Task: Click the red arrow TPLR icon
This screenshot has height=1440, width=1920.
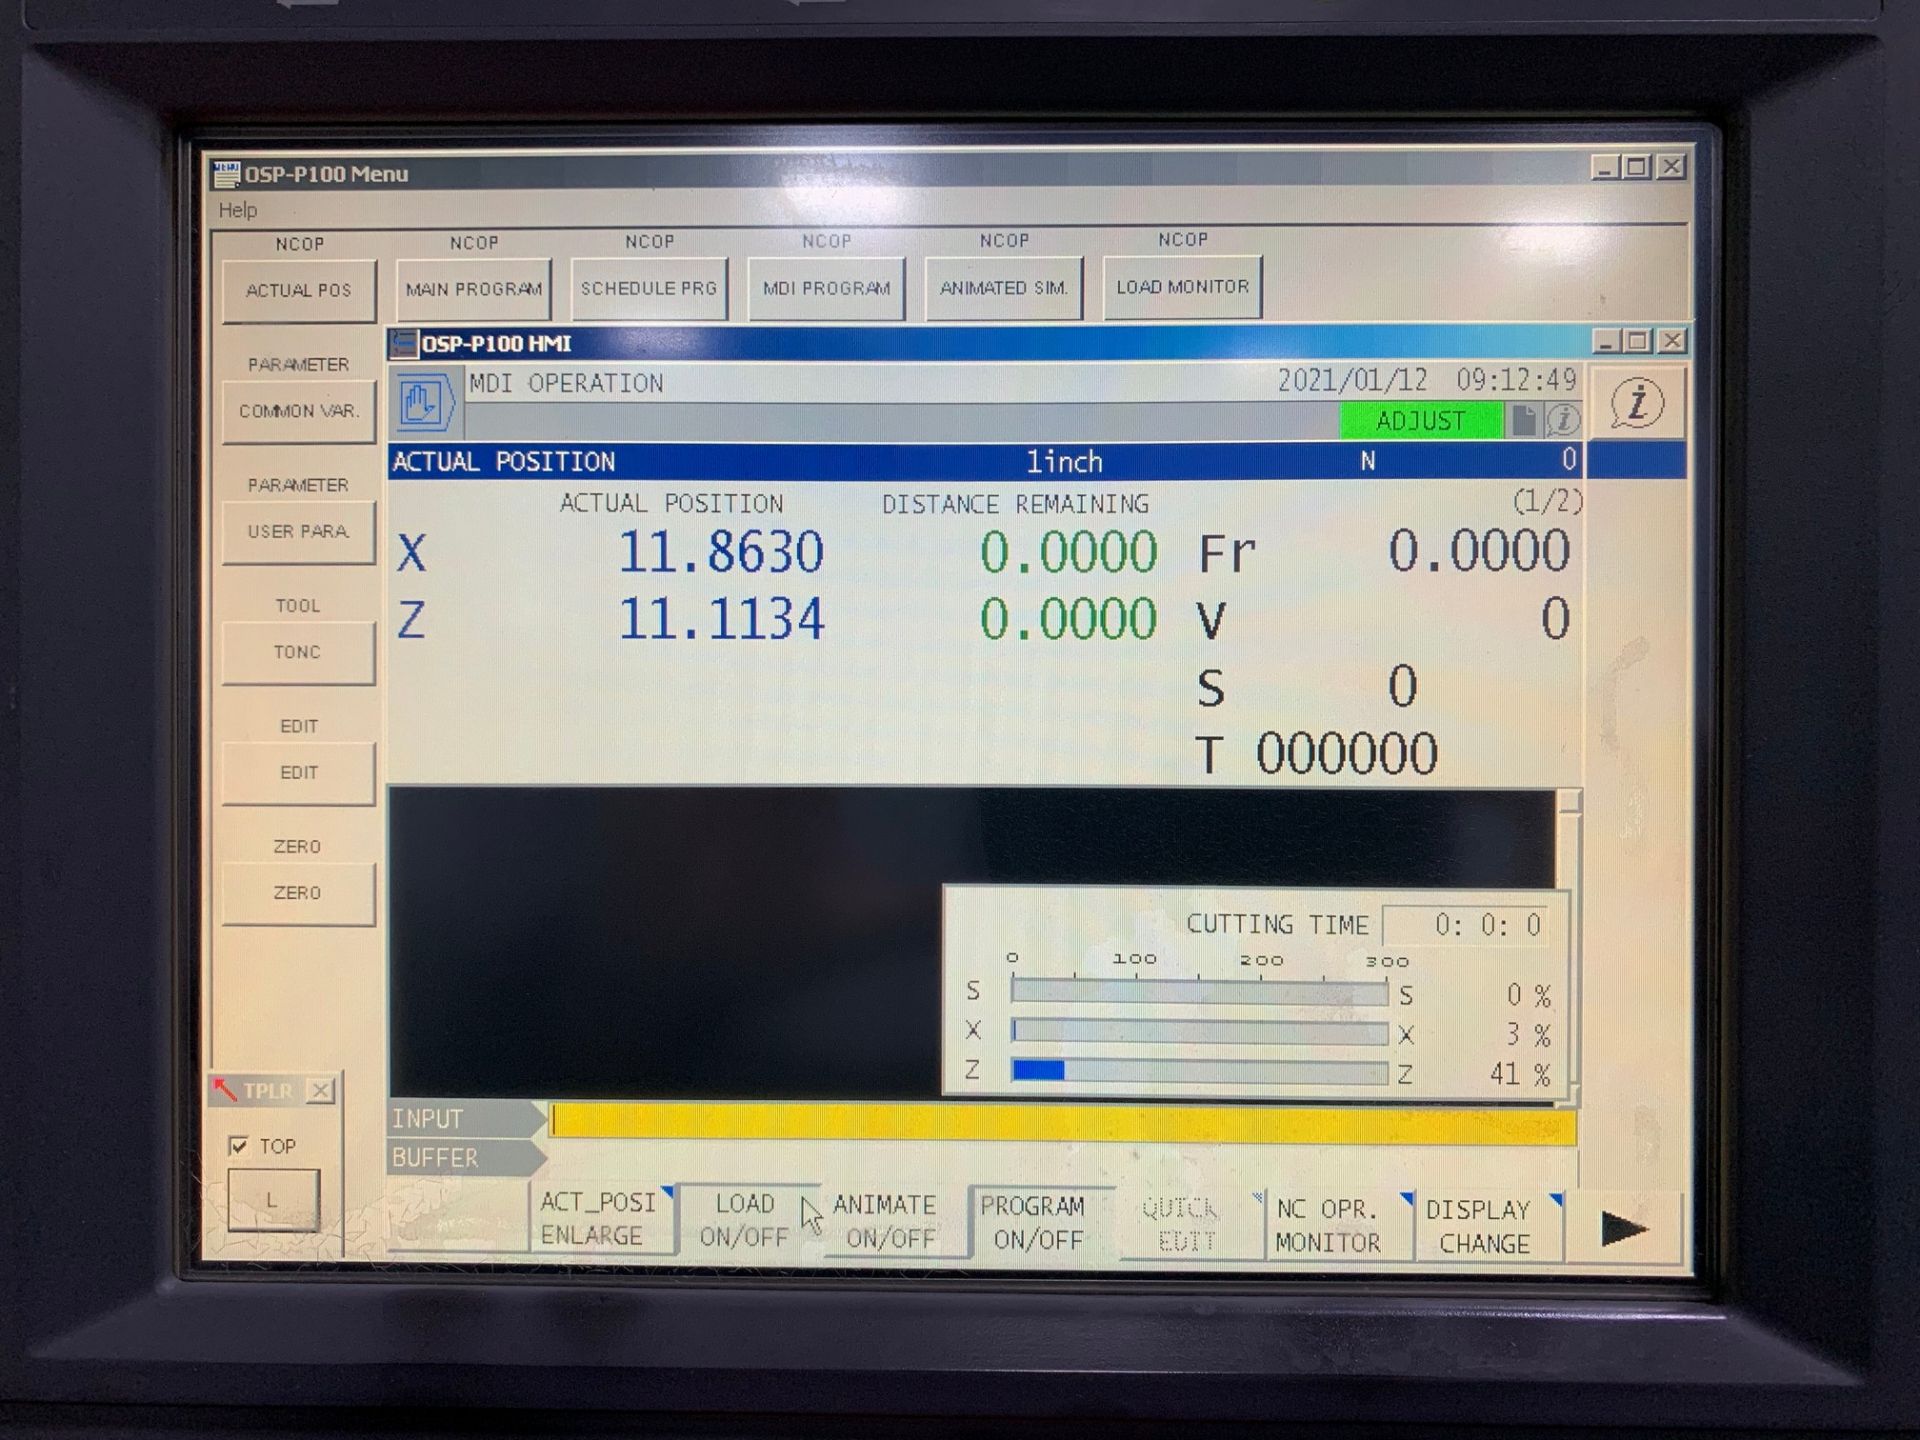Action: coord(225,1089)
